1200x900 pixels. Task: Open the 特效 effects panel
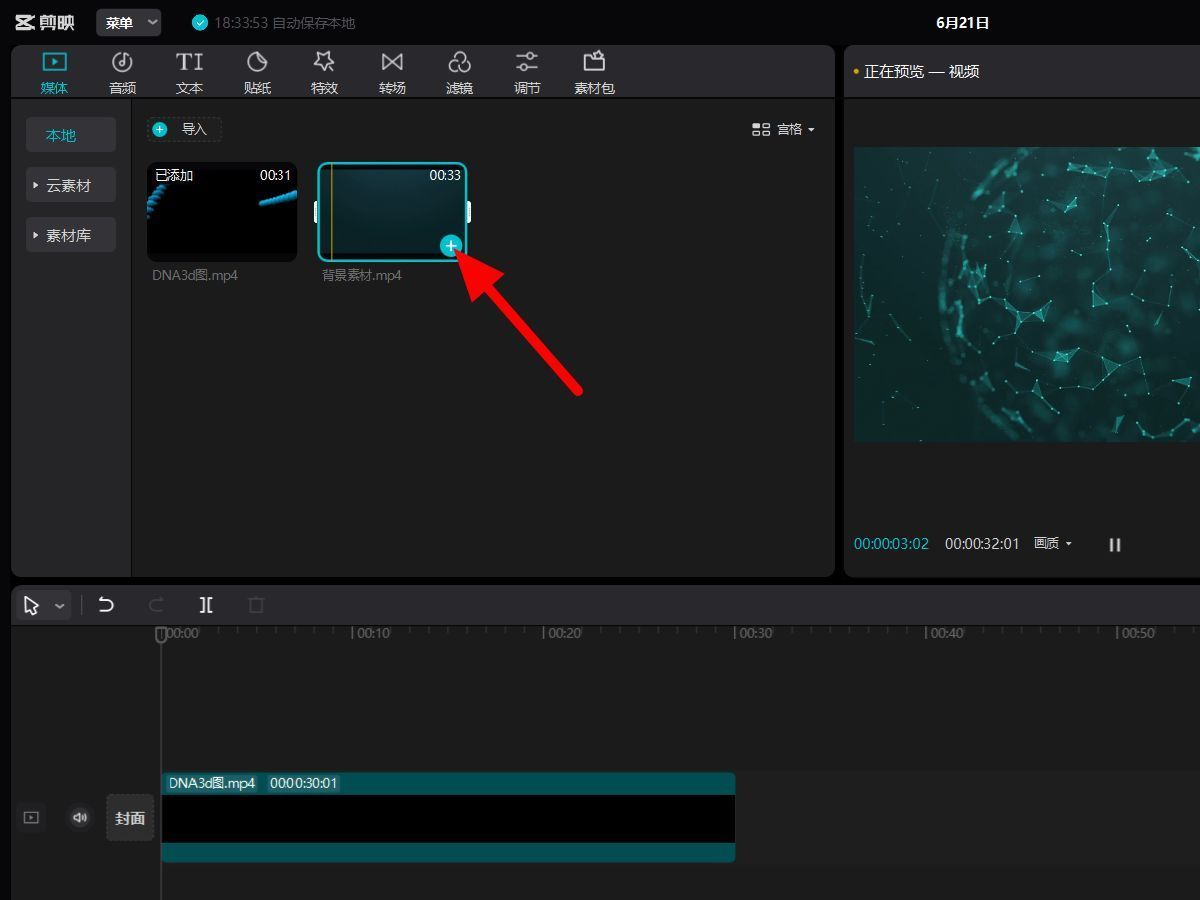tap(324, 72)
